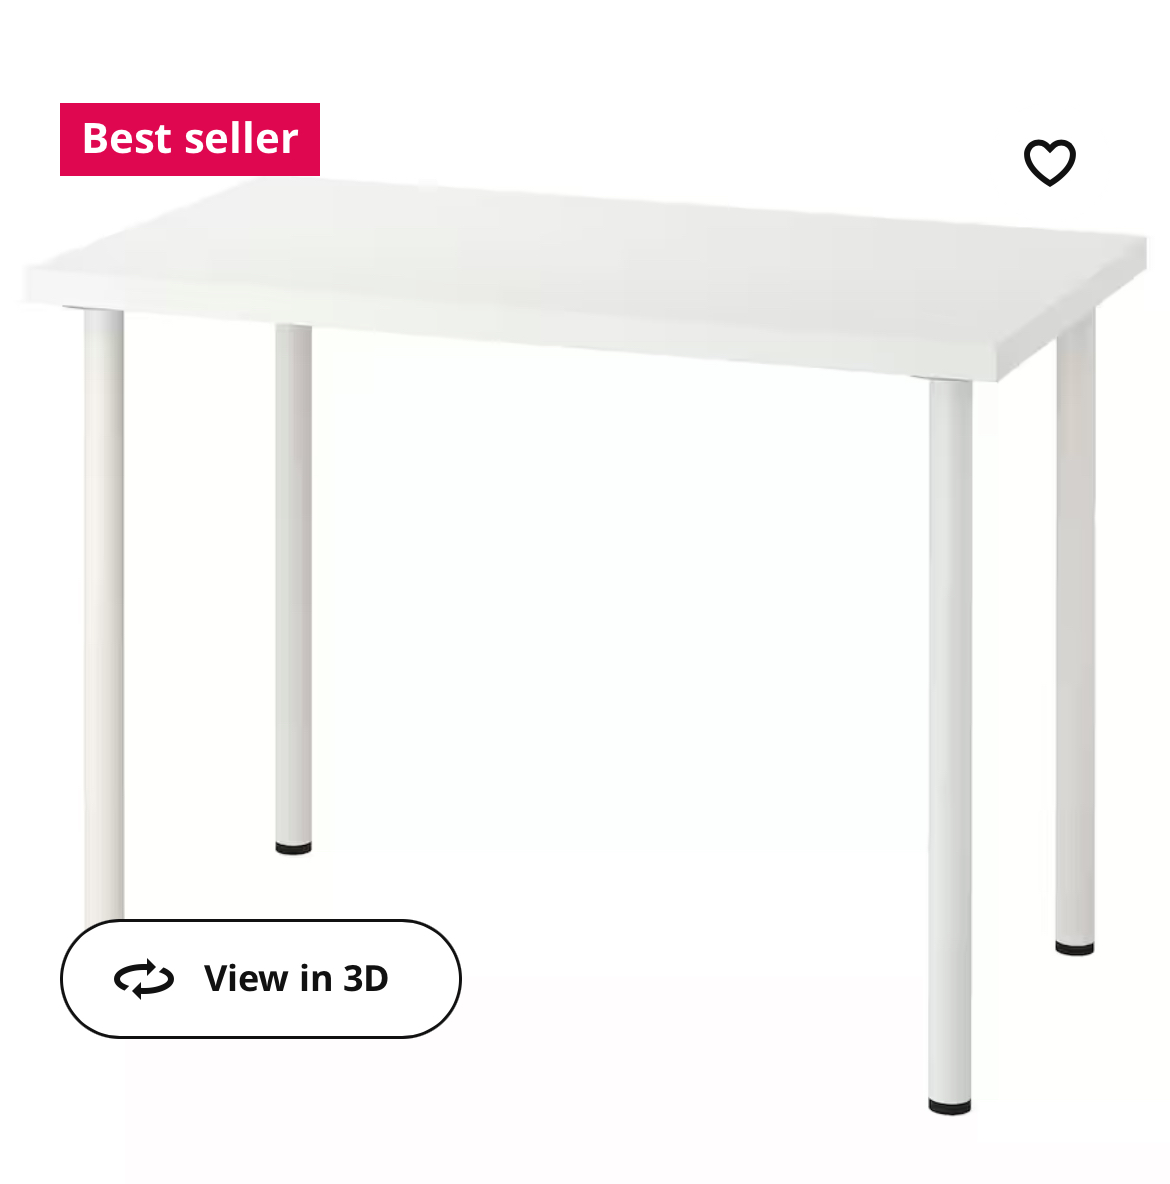Click the Best seller badge
Screen dimensions: 1170x1184
point(190,139)
